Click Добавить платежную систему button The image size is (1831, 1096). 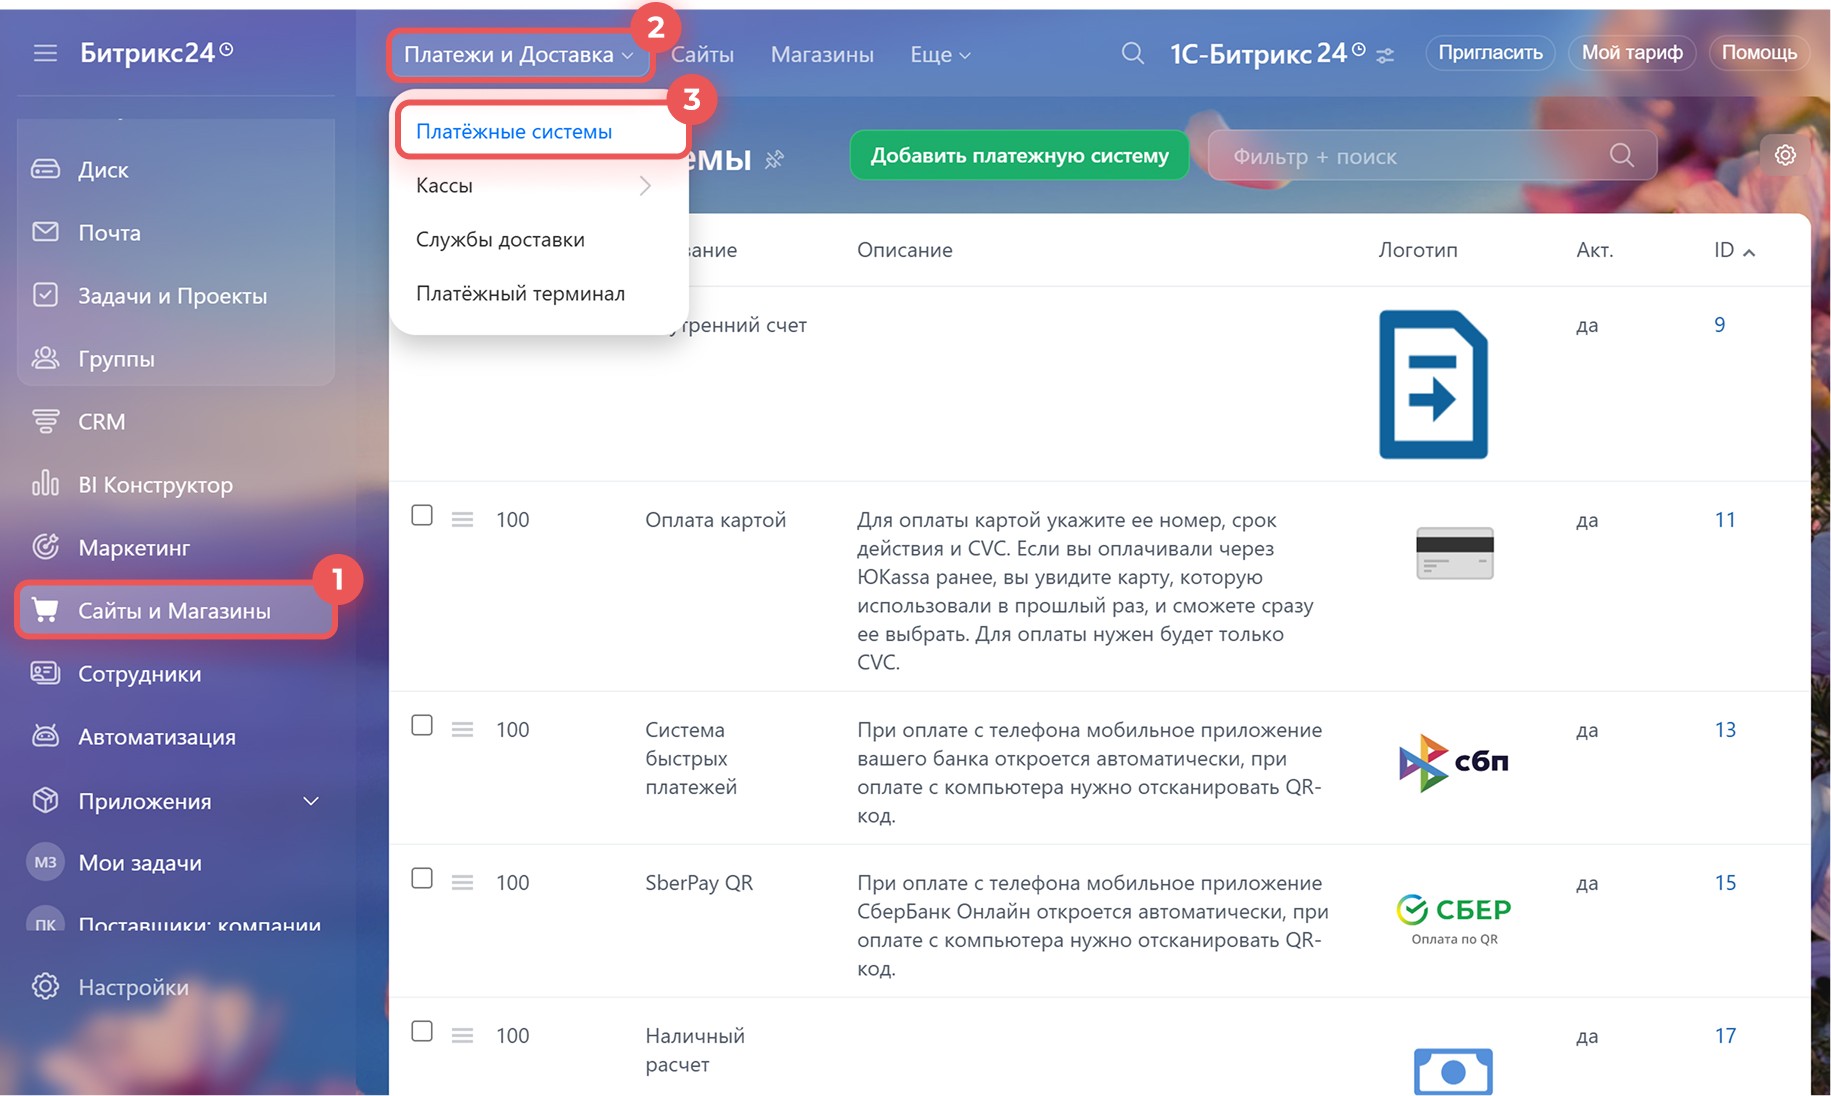[1019, 155]
